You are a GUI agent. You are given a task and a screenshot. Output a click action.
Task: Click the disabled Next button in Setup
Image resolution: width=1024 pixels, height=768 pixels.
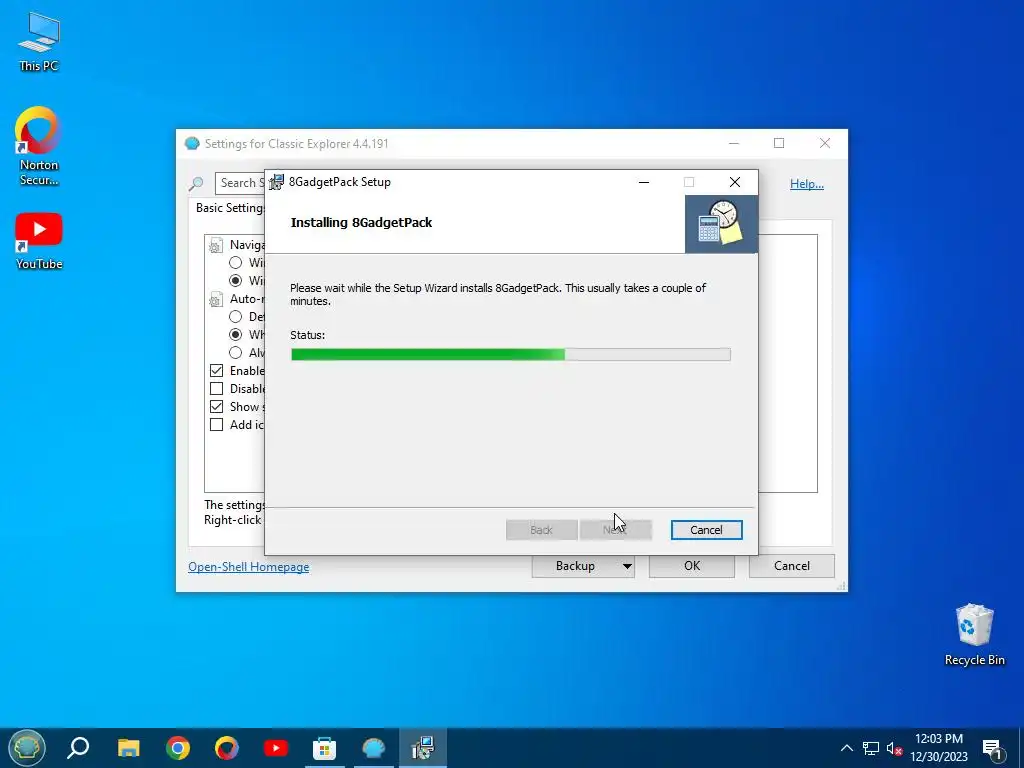click(615, 530)
